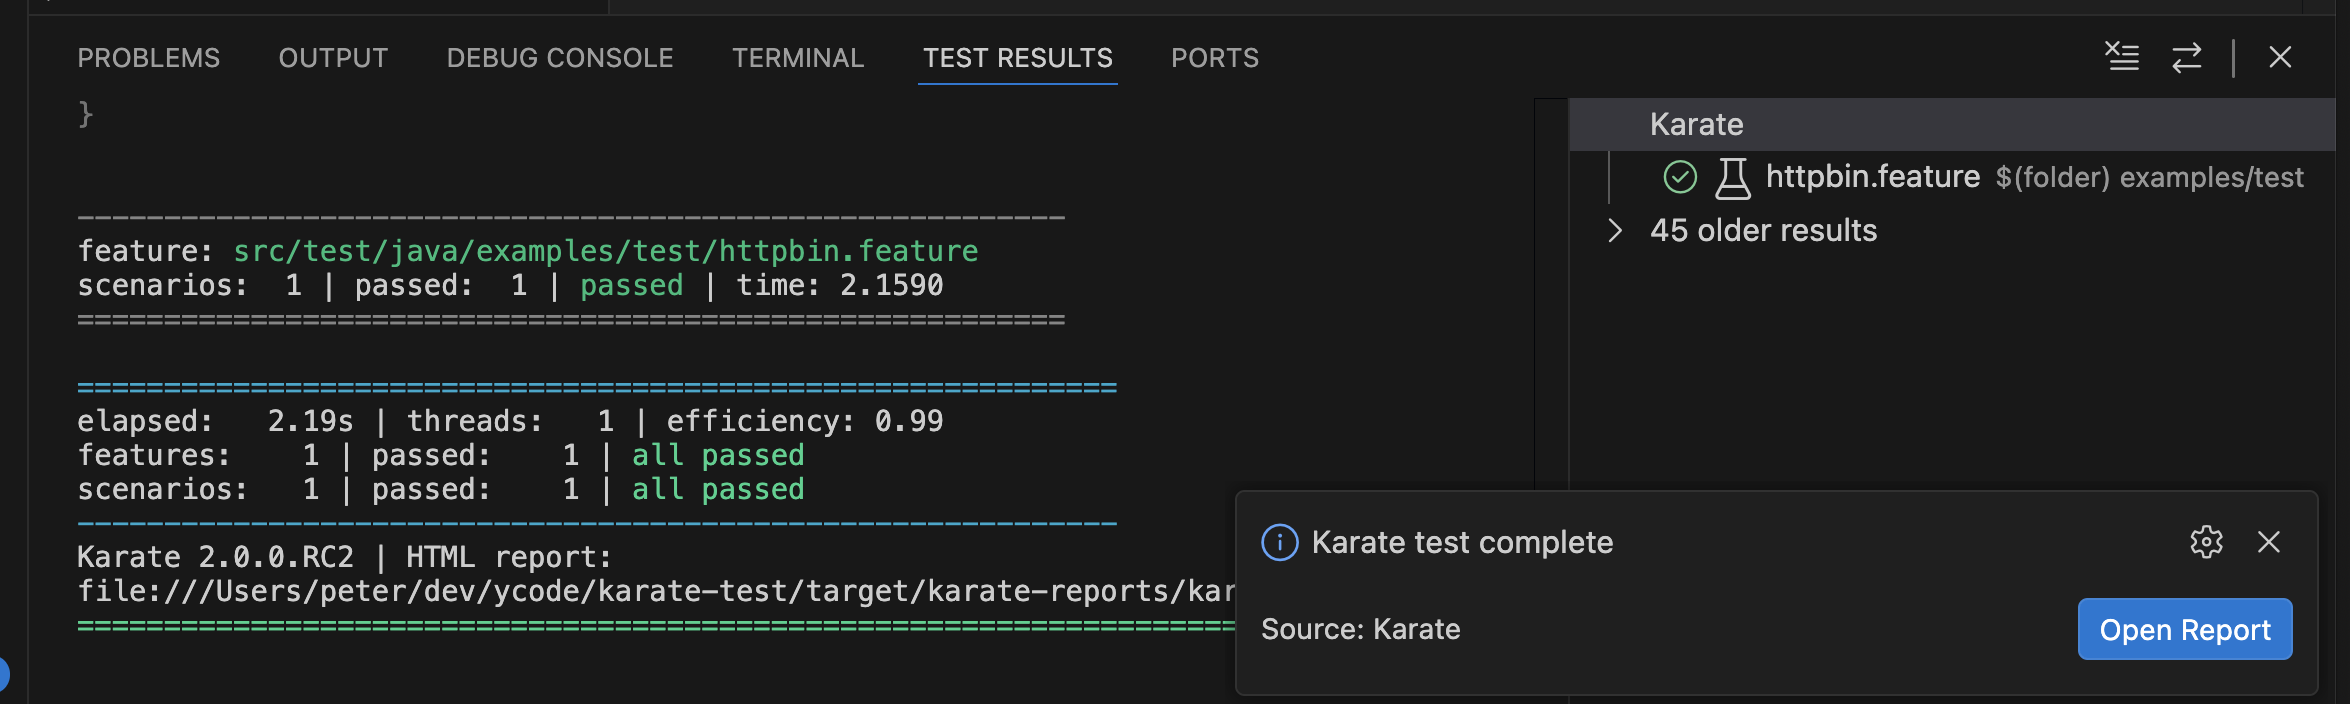Image resolution: width=2350 pixels, height=704 pixels.
Task: Click 'all passed' on the scenarios summary line
Action: point(718,489)
